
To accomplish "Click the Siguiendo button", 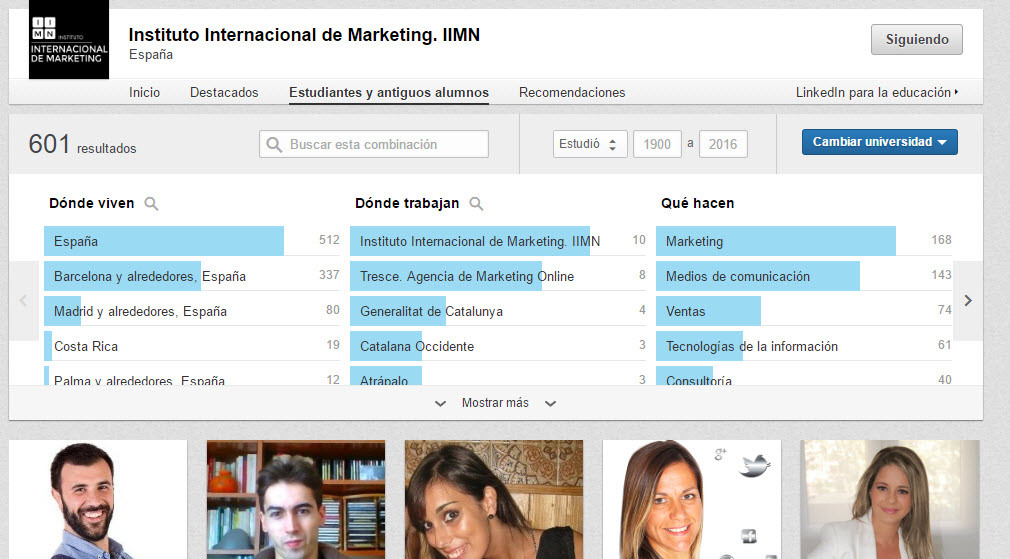I will [917, 39].
